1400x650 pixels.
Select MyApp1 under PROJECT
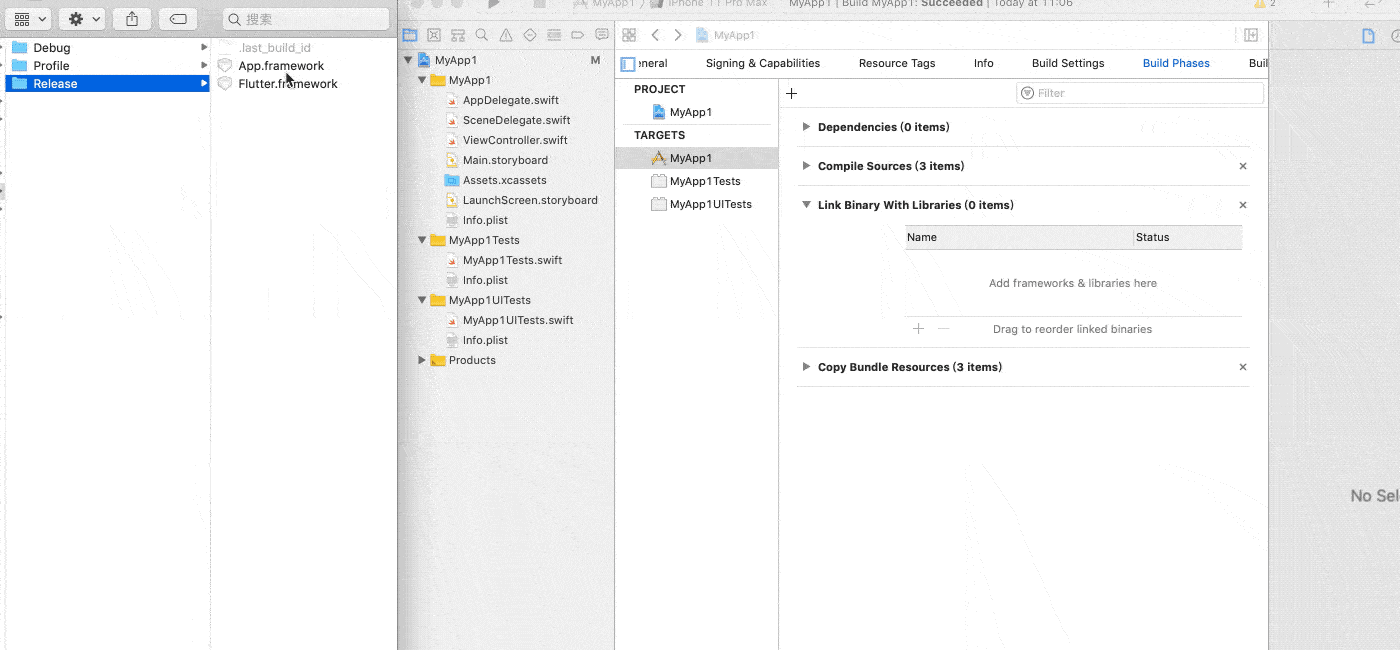(690, 112)
